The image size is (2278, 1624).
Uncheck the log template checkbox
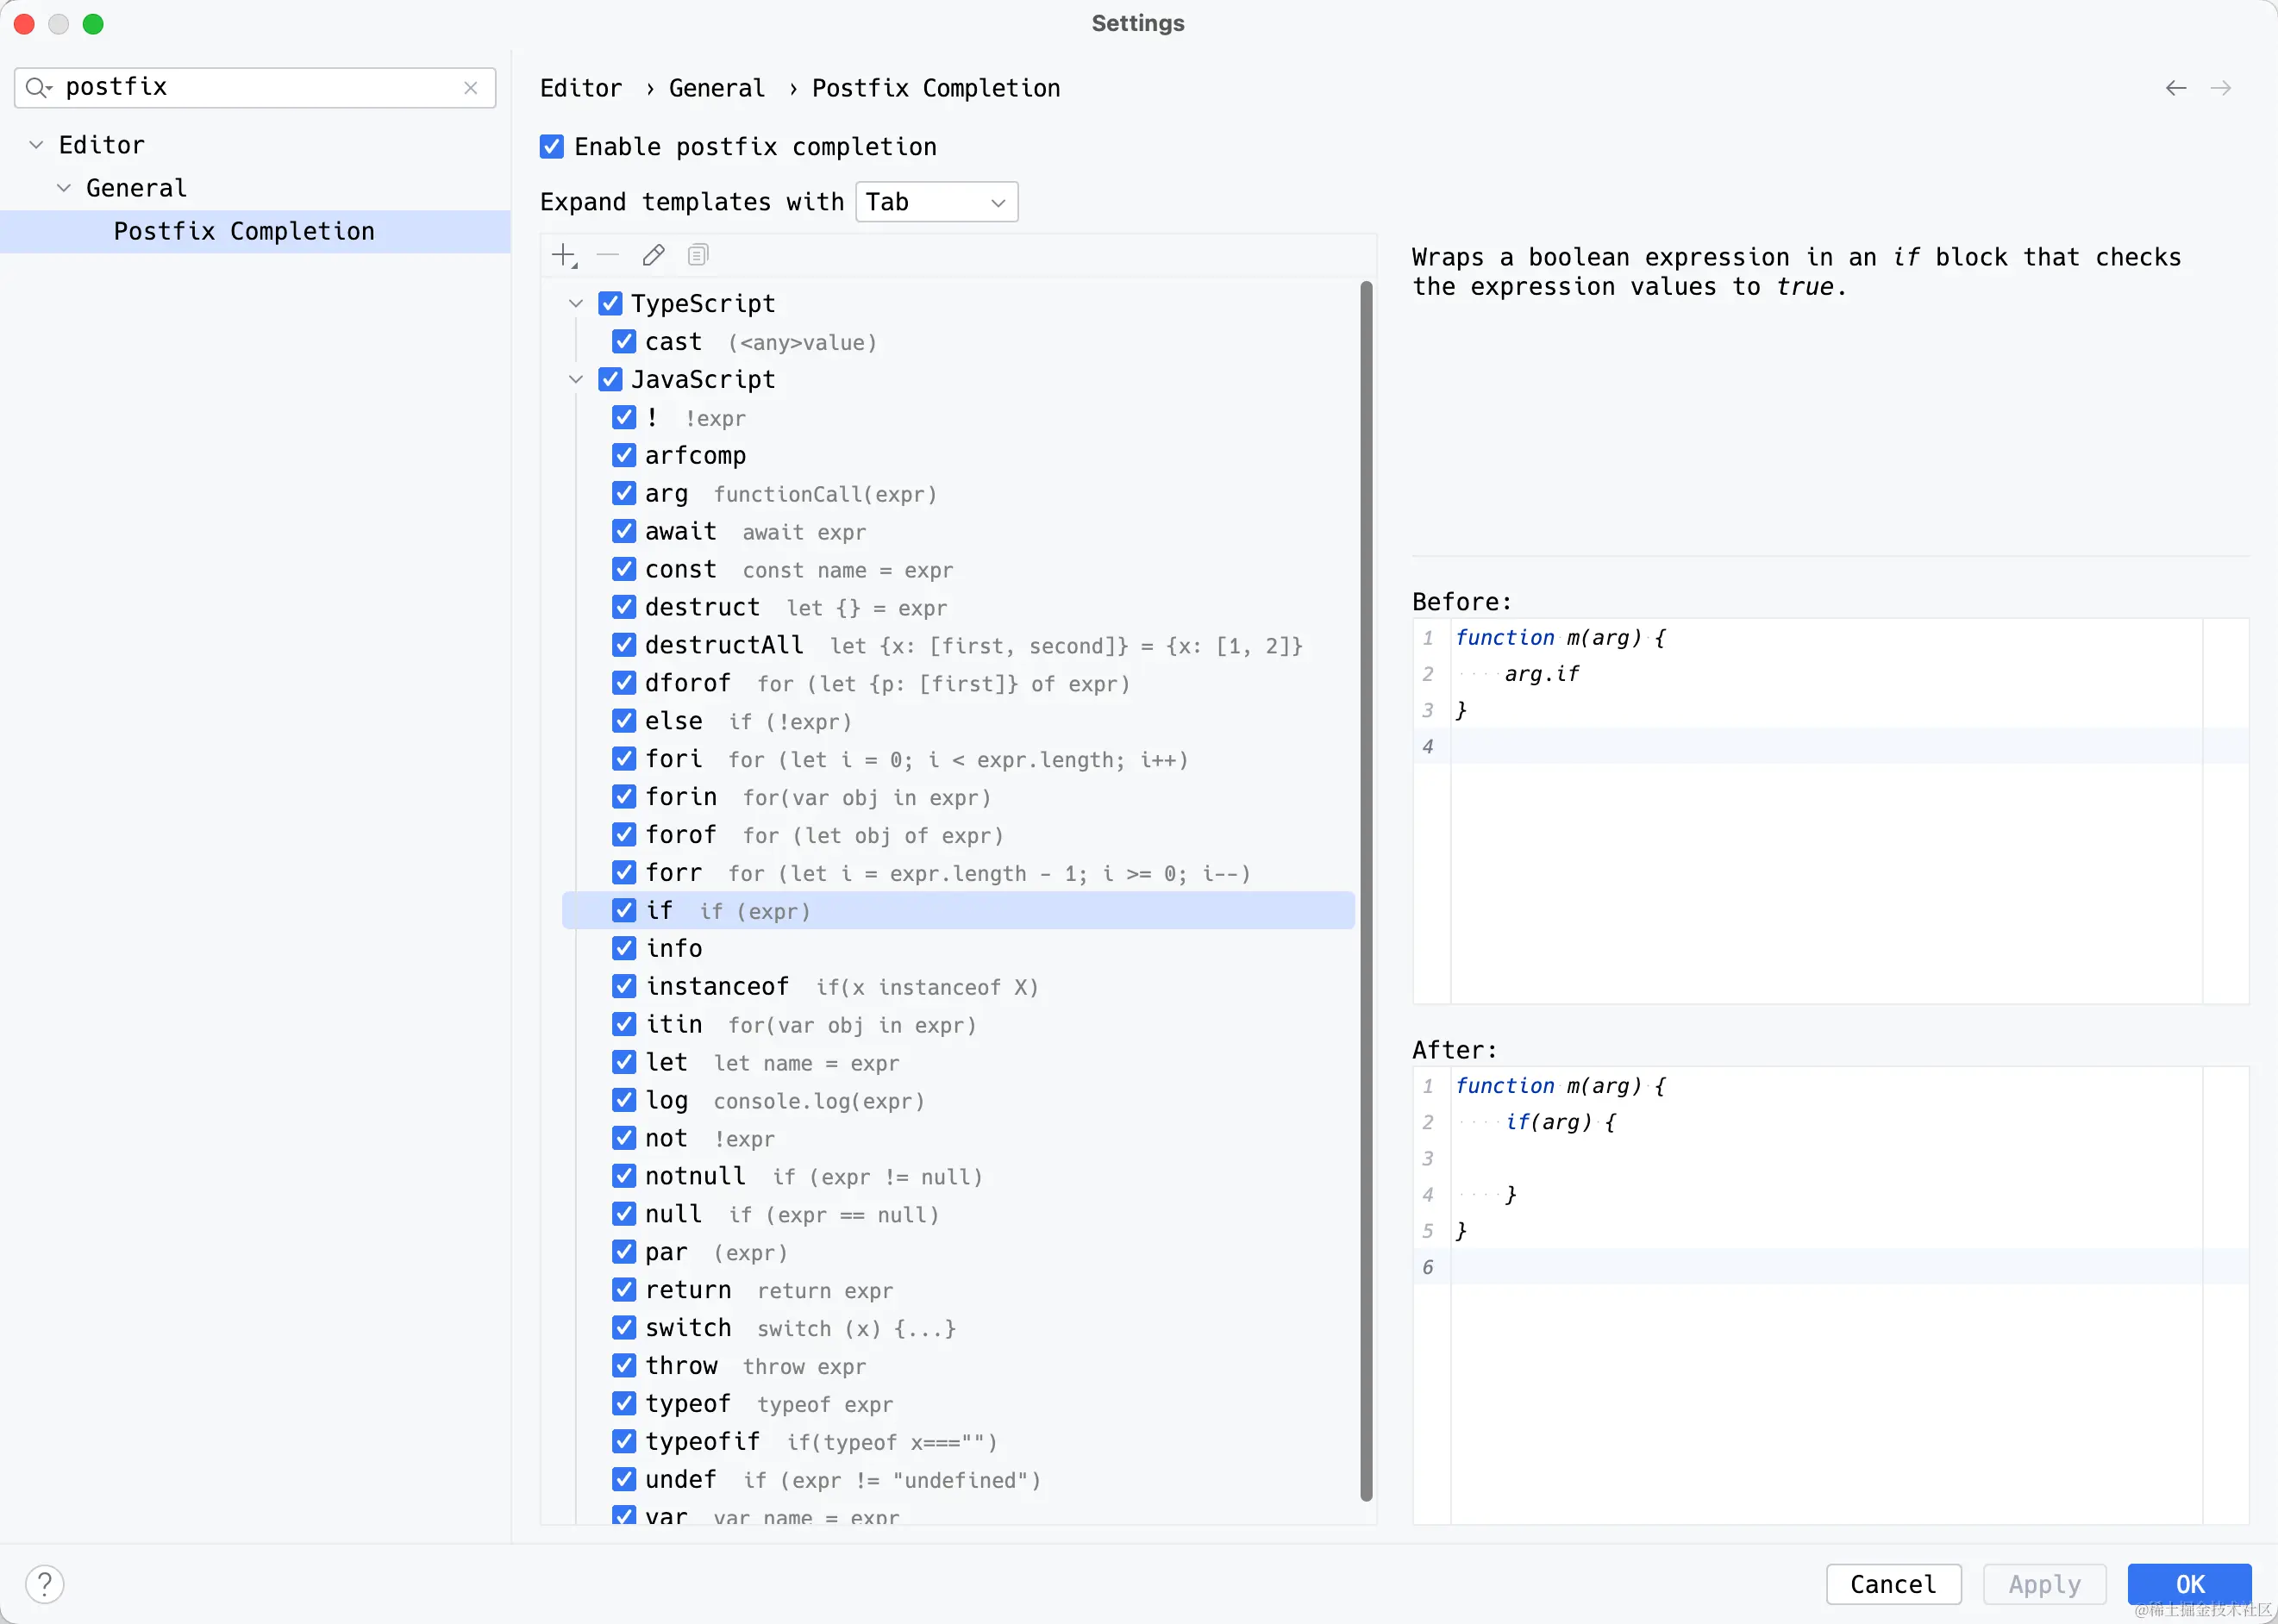pyautogui.click(x=624, y=1100)
